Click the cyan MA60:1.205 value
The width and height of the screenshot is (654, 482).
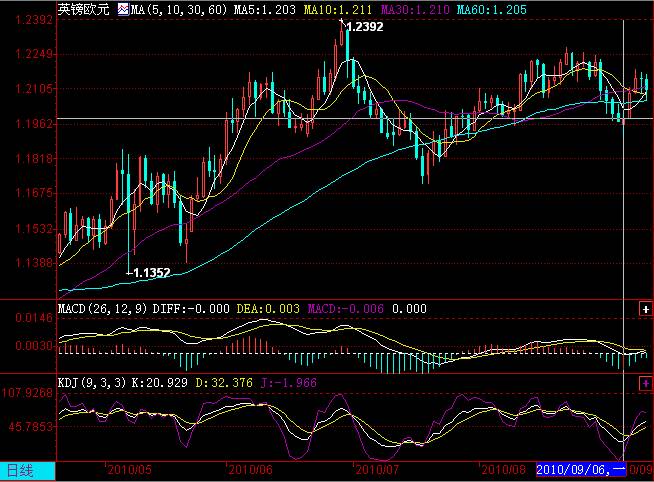[491, 9]
